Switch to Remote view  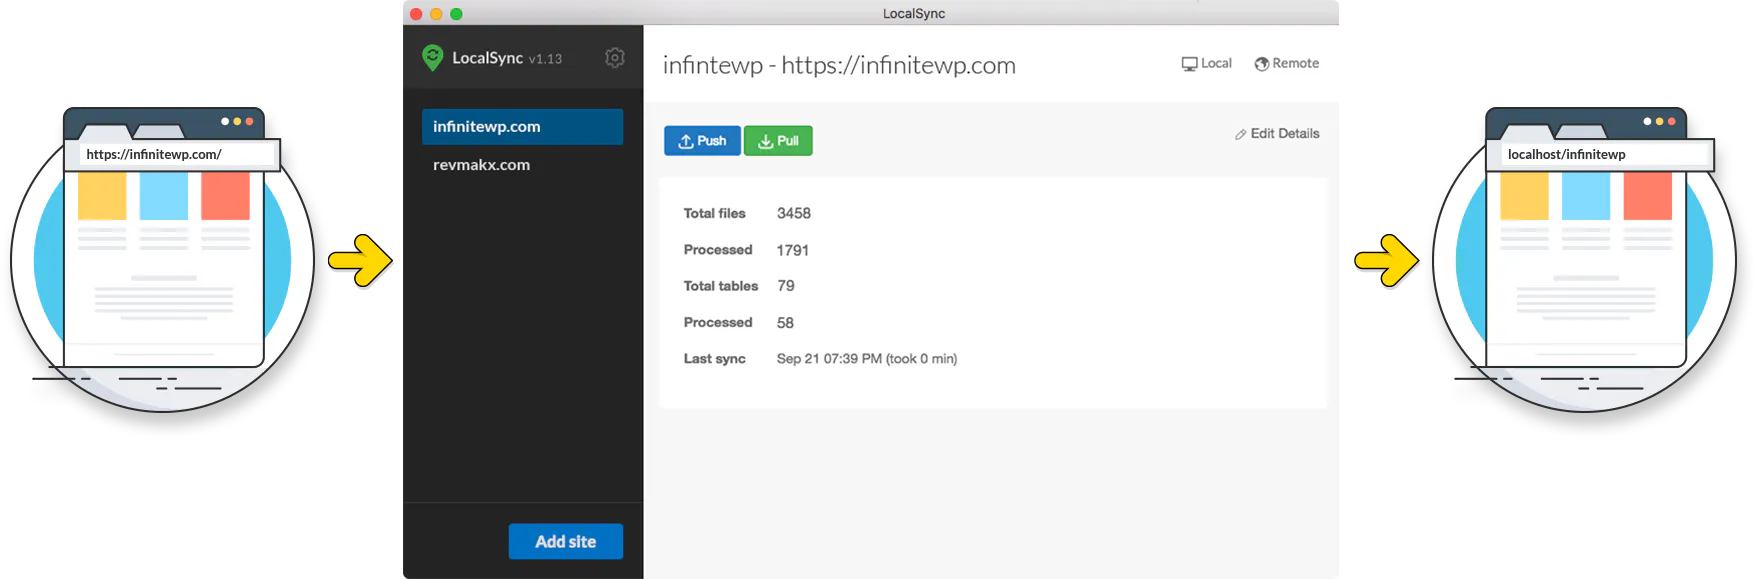[x=1286, y=63]
